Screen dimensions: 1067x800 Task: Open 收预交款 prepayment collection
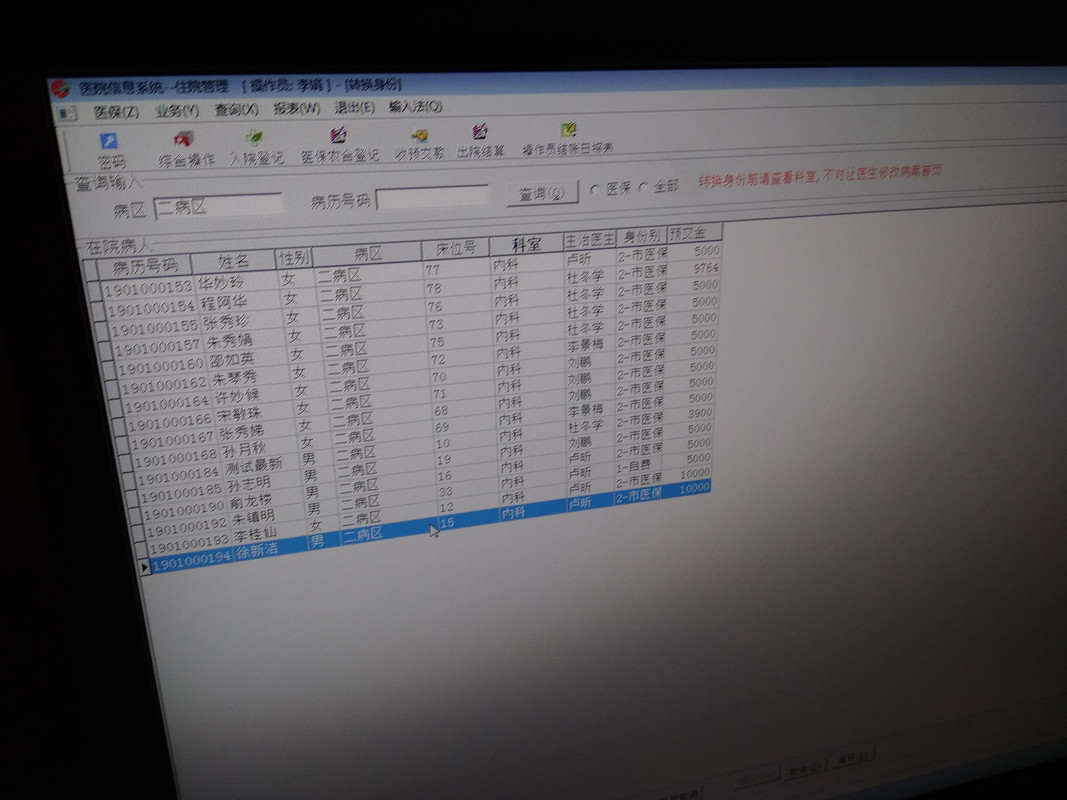(x=419, y=144)
